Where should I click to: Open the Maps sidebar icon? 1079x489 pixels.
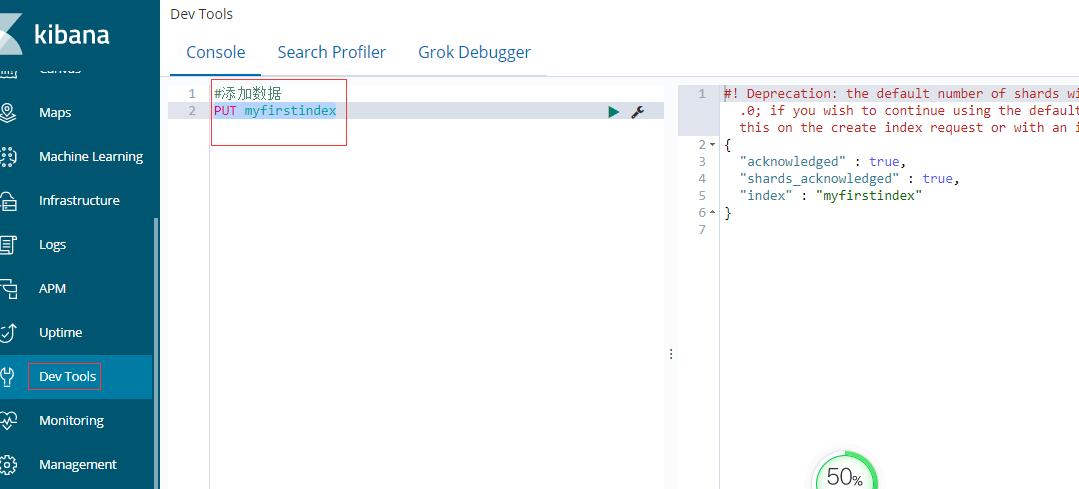tap(7, 113)
